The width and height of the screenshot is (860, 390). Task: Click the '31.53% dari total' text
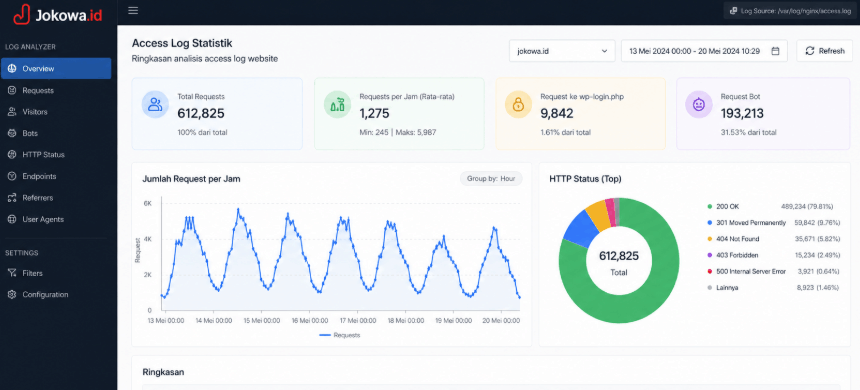748,132
